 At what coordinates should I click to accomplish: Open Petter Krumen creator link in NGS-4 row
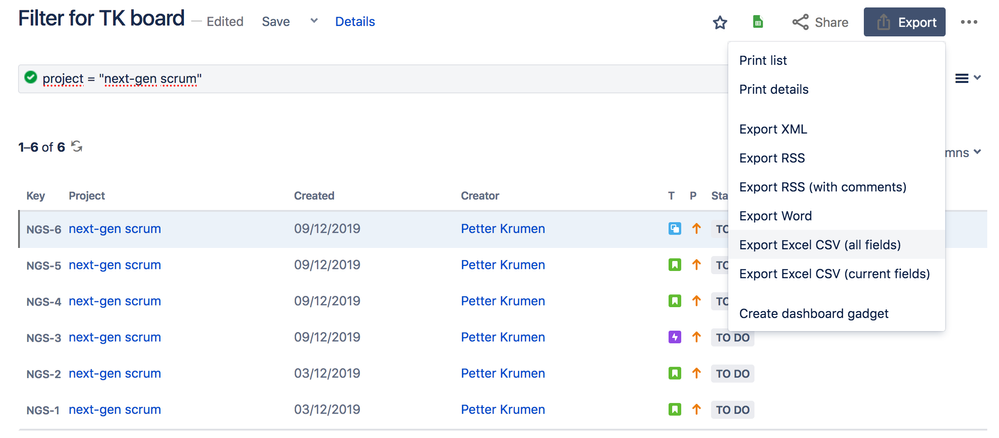(503, 301)
